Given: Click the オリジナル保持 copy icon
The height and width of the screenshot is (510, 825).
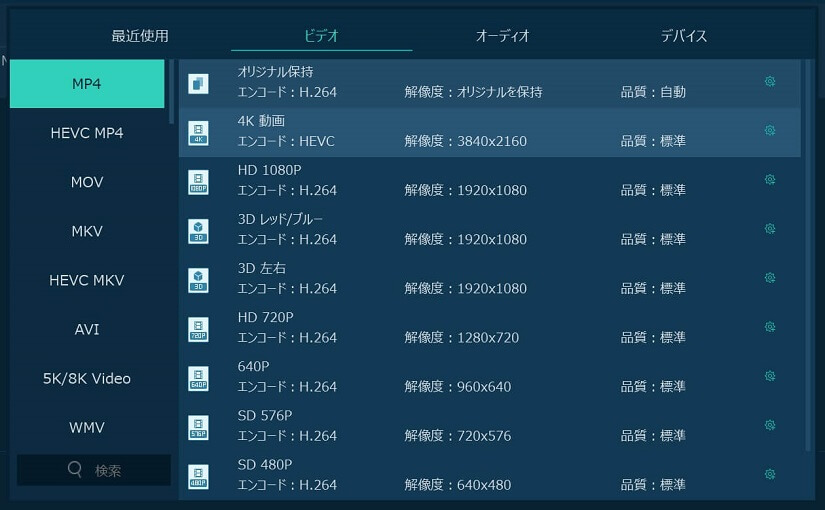Looking at the screenshot, I should (198, 84).
